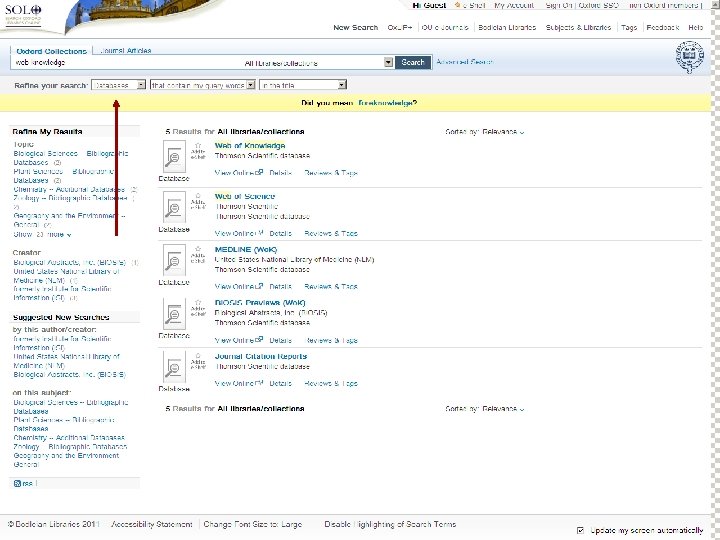Open the MEDLINE (WoK) database thumbnail
Screen dimensions: 720x540
174,260
